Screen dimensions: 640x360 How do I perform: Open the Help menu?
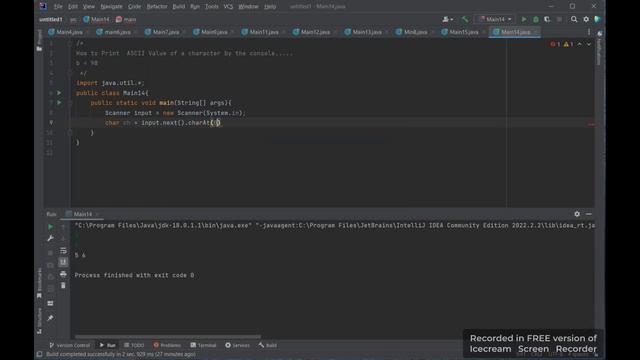pos(270,7)
